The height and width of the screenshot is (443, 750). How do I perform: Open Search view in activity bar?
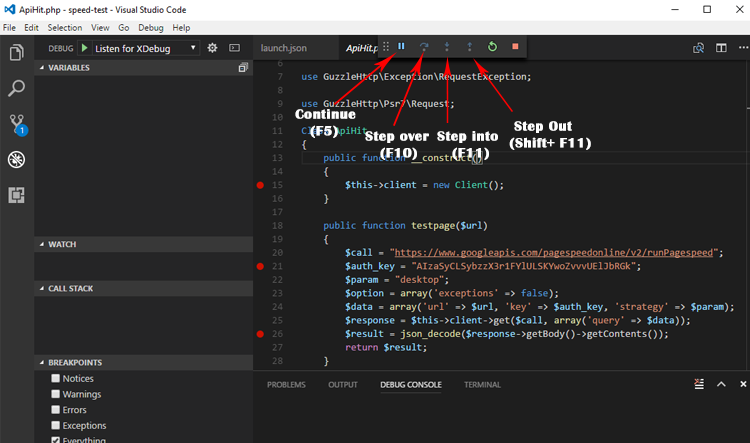pos(16,89)
